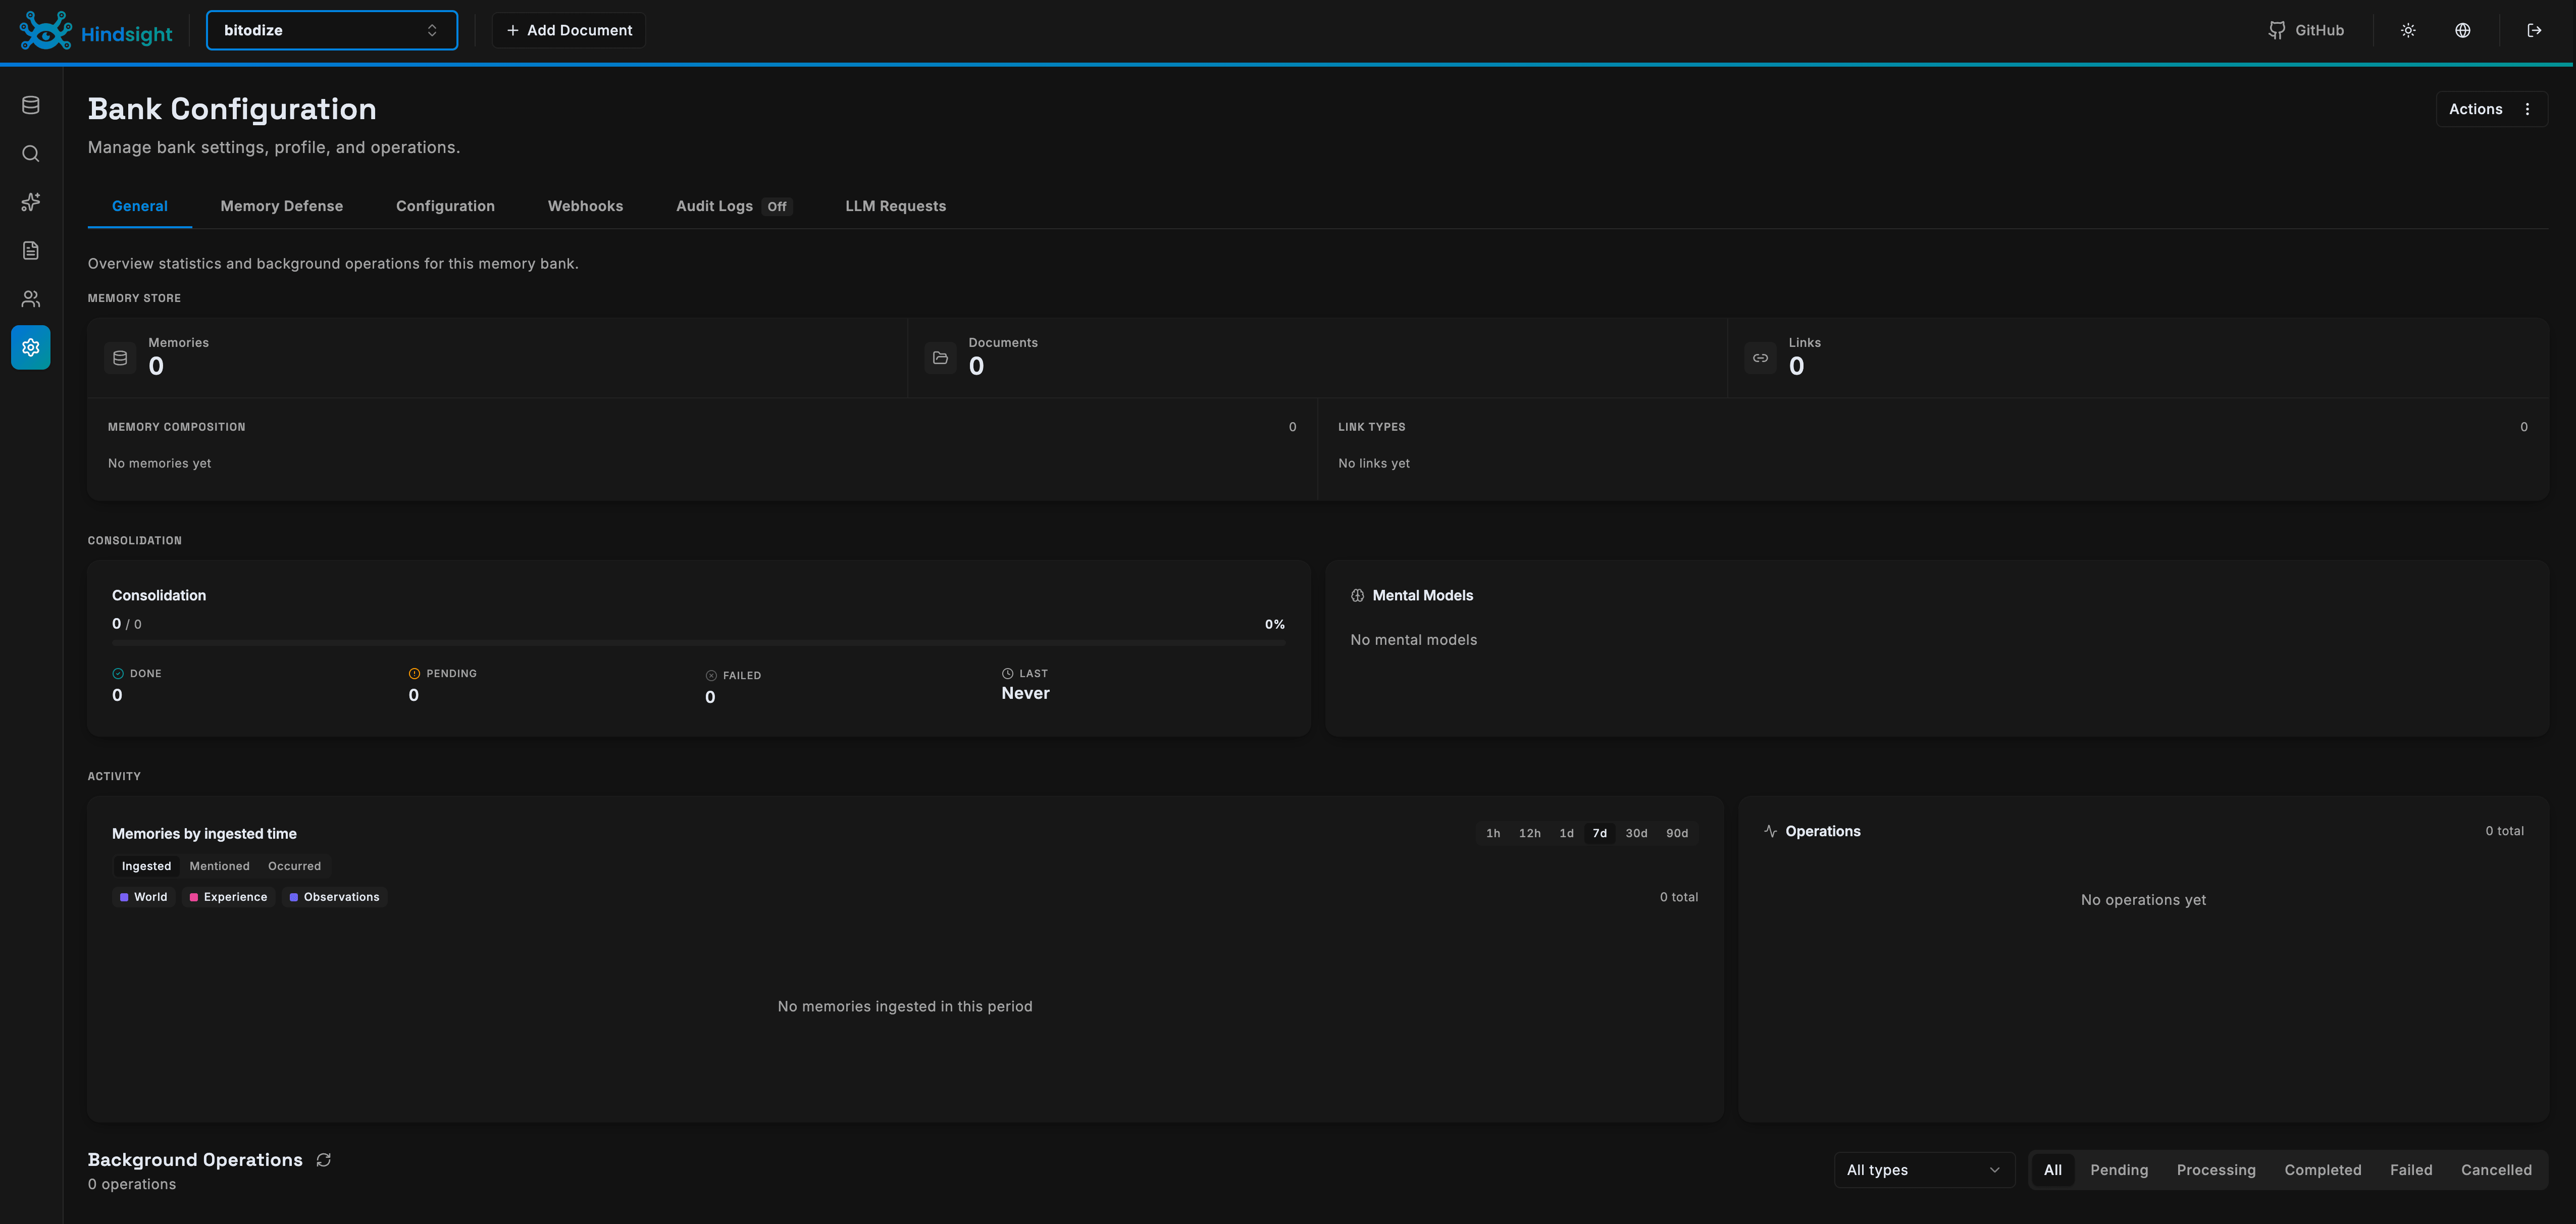Image resolution: width=2576 pixels, height=1224 pixels.
Task: Click the 'No operations yet' text
Action: pos(2143,900)
